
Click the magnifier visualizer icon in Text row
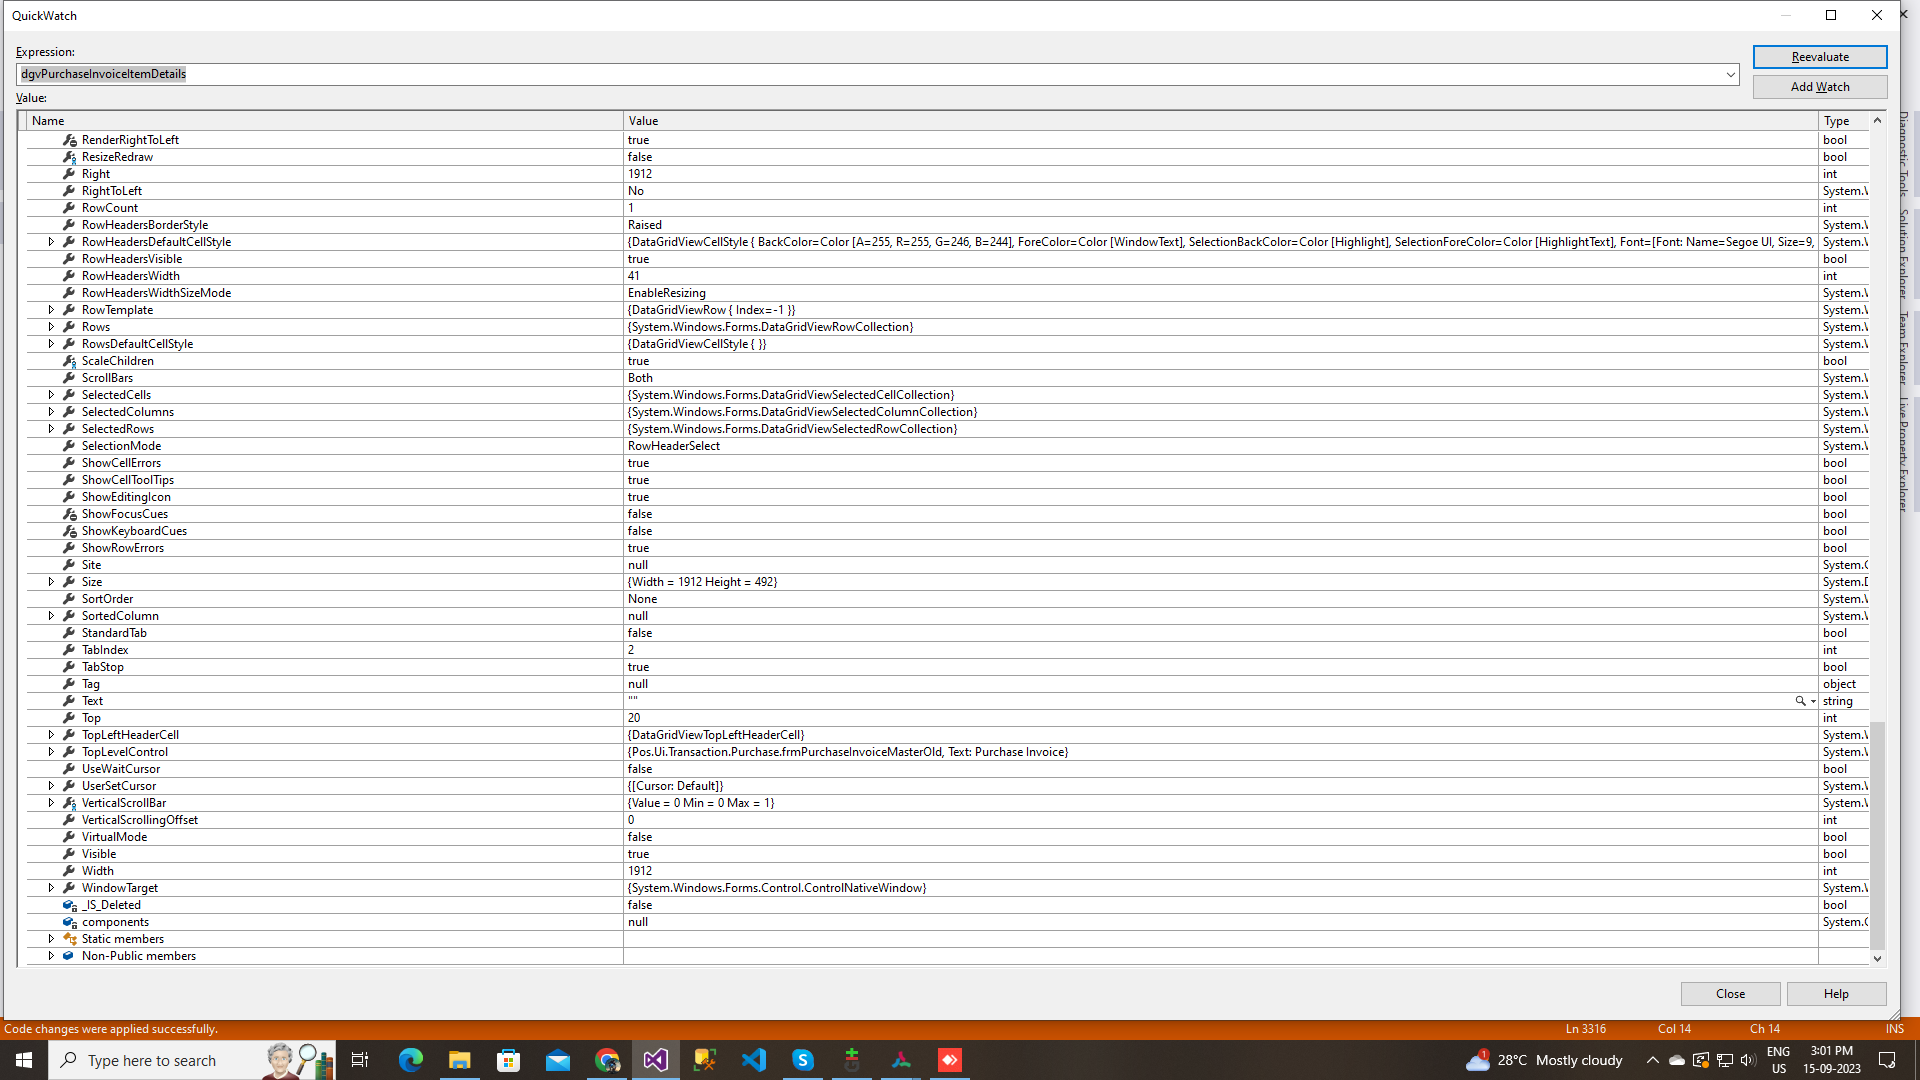coord(1800,701)
